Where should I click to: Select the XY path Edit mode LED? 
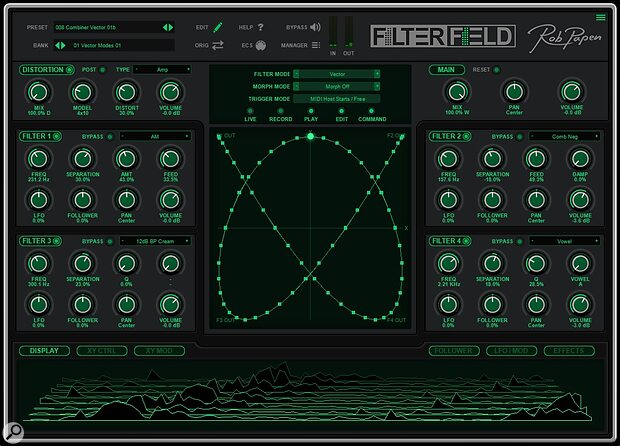pyautogui.click(x=342, y=111)
